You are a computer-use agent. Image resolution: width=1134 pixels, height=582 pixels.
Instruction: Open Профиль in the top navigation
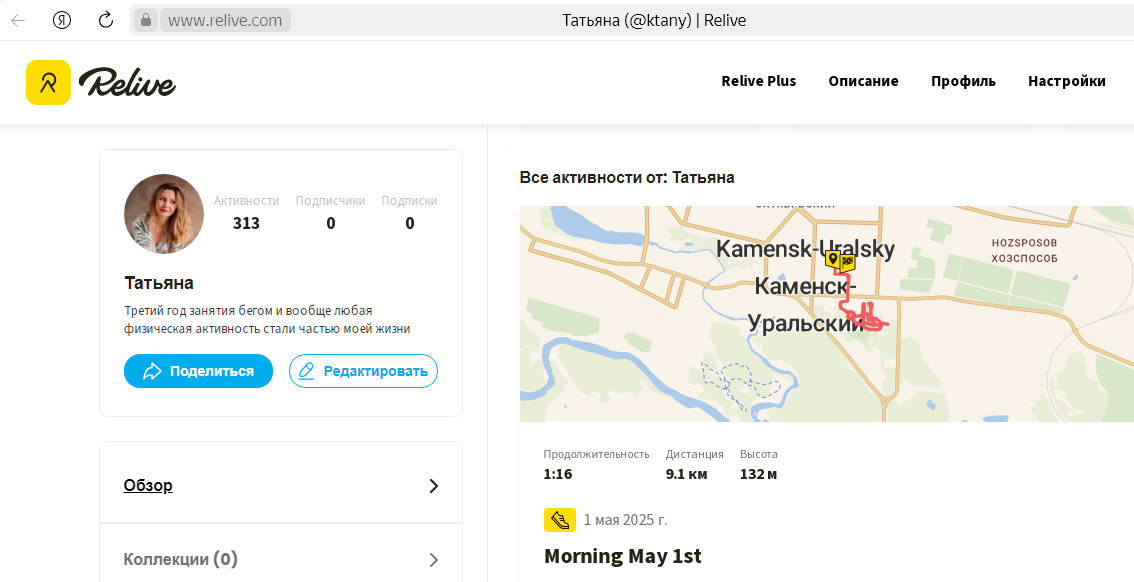click(x=963, y=81)
